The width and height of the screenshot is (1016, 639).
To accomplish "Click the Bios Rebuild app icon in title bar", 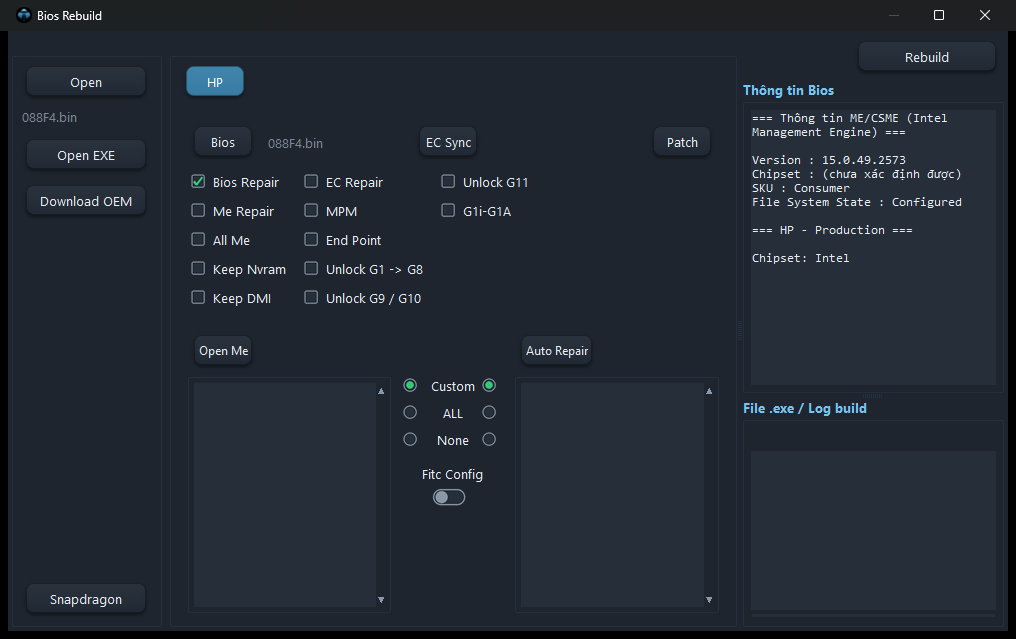I will [24, 15].
